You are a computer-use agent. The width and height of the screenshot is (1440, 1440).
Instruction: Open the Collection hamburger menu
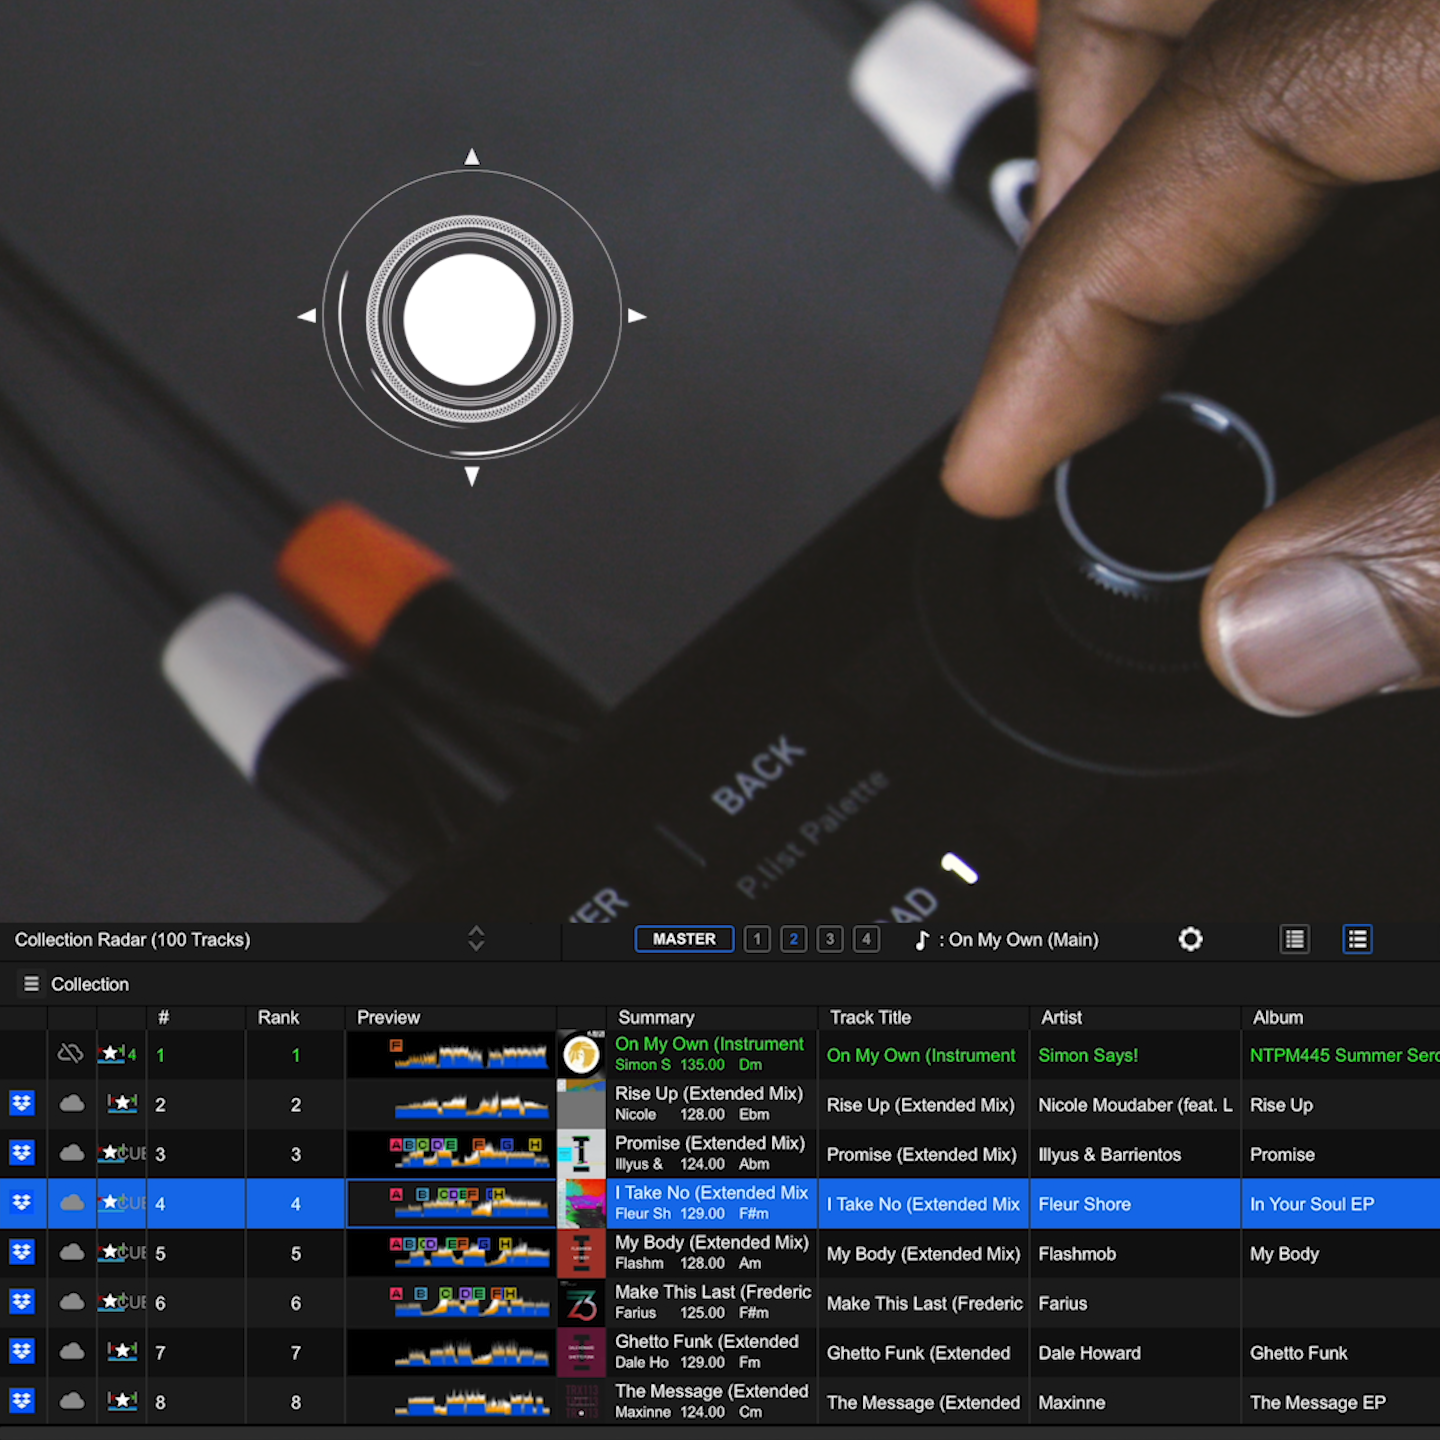(x=31, y=984)
